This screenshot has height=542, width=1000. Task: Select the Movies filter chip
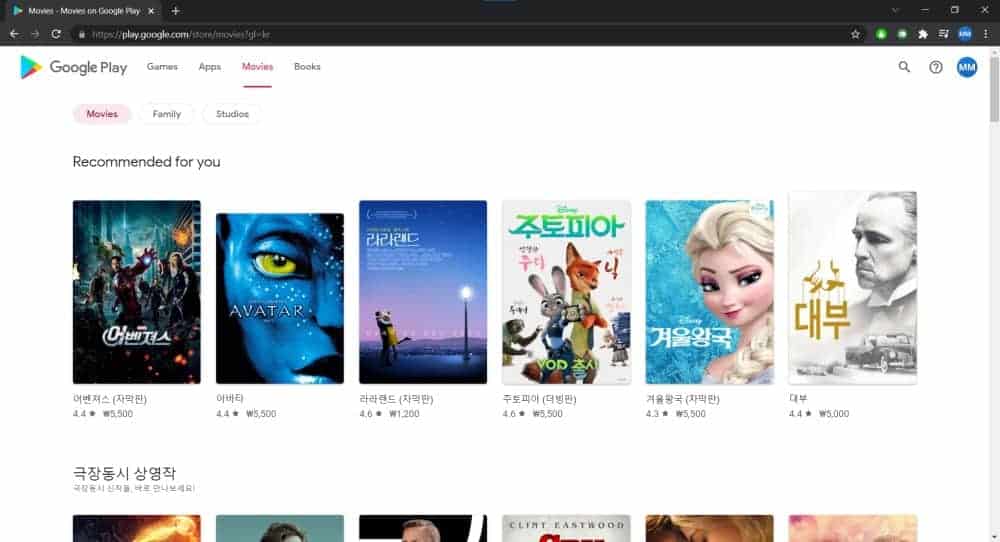pyautogui.click(x=102, y=114)
